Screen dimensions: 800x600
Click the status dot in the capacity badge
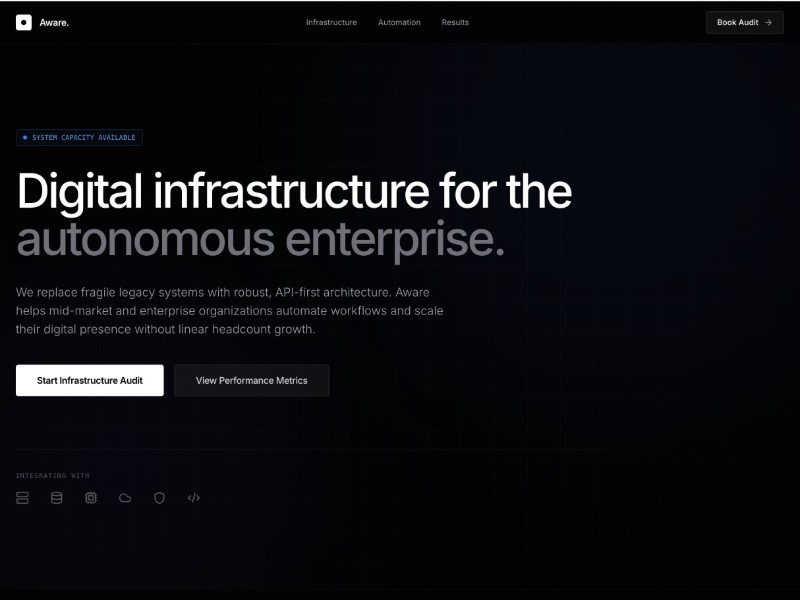(x=24, y=137)
